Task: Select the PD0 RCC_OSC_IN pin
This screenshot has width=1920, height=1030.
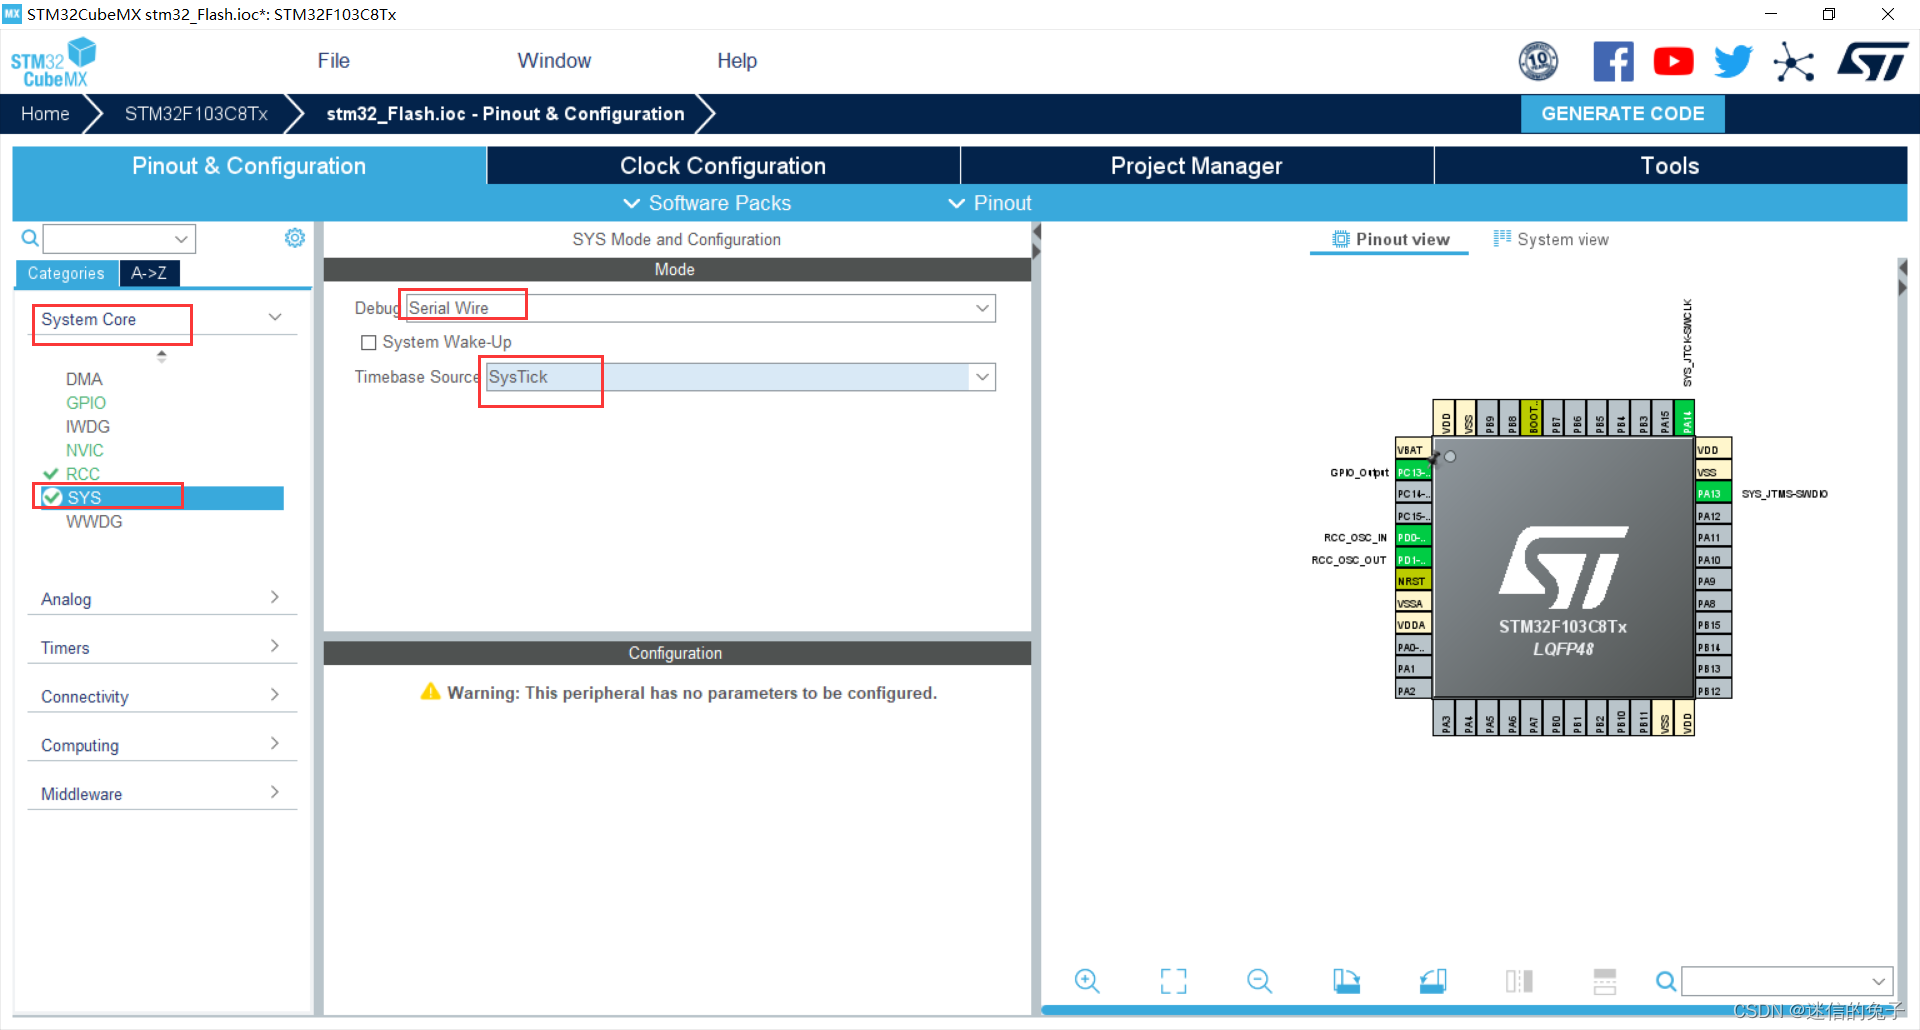Action: (x=1413, y=538)
